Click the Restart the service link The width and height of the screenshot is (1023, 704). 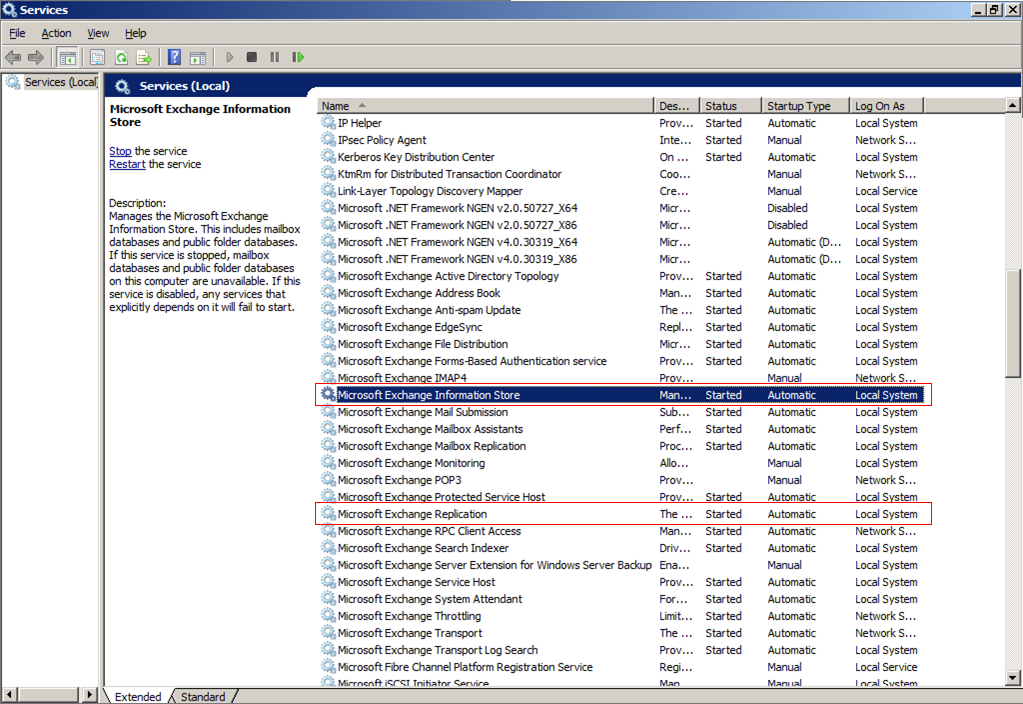127,164
